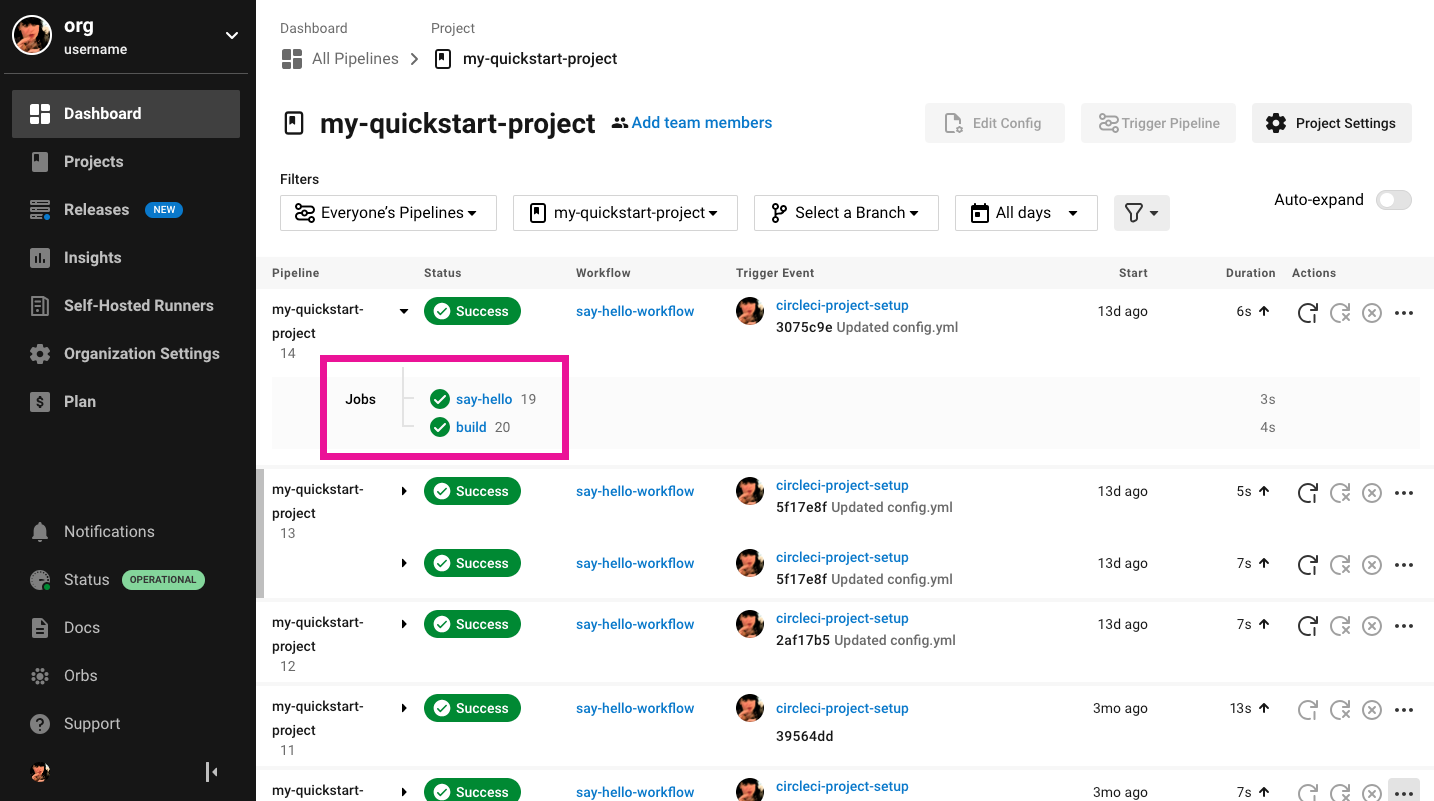This screenshot has height=801, width=1434.
Task: Click the 13s duration of pipeline 11
Action: [x=1240, y=709]
